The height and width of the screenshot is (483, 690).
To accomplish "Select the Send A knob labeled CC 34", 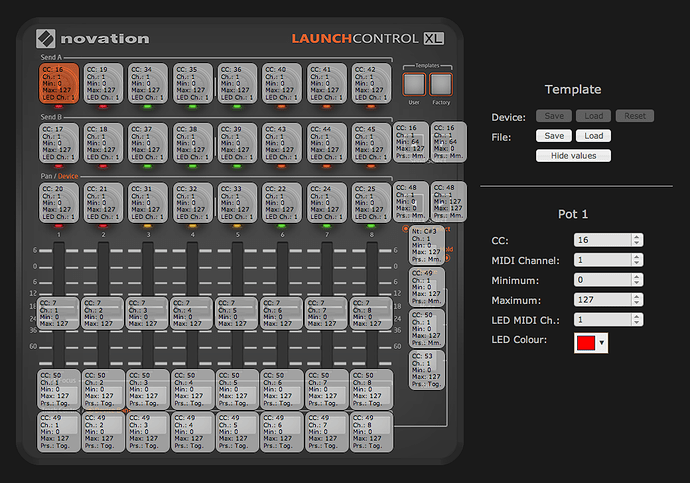I will coord(148,83).
